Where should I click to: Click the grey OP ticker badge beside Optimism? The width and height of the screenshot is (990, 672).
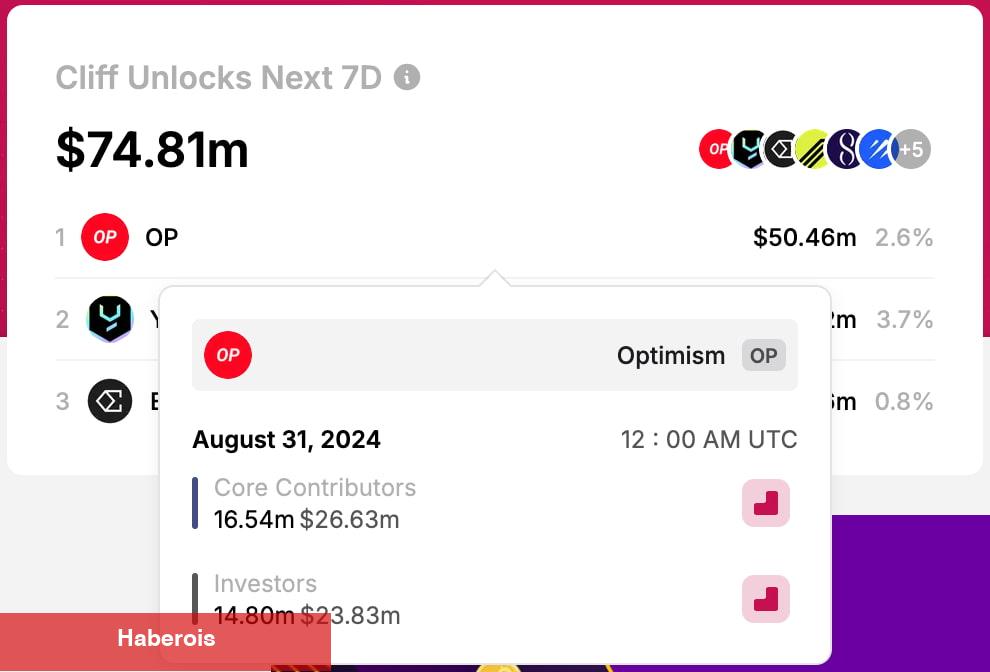point(763,356)
